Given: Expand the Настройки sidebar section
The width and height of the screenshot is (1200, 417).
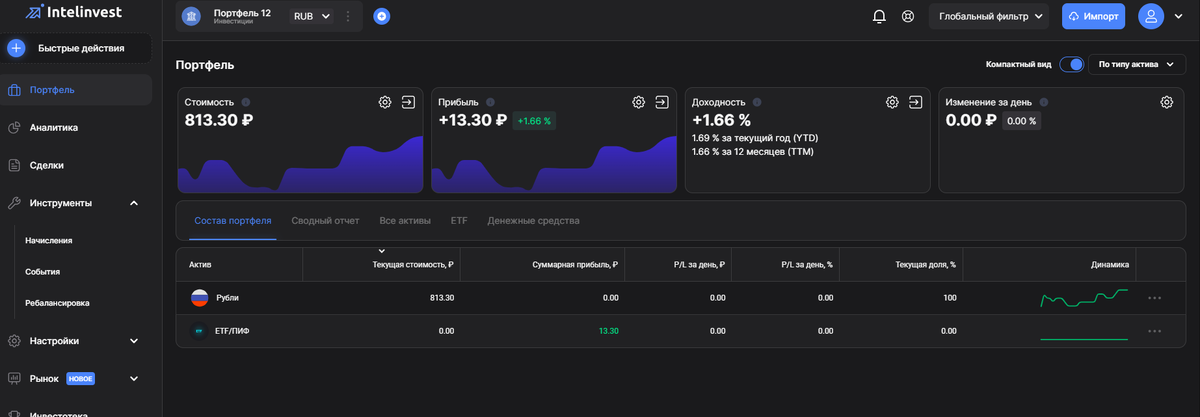Looking at the screenshot, I should pos(134,341).
